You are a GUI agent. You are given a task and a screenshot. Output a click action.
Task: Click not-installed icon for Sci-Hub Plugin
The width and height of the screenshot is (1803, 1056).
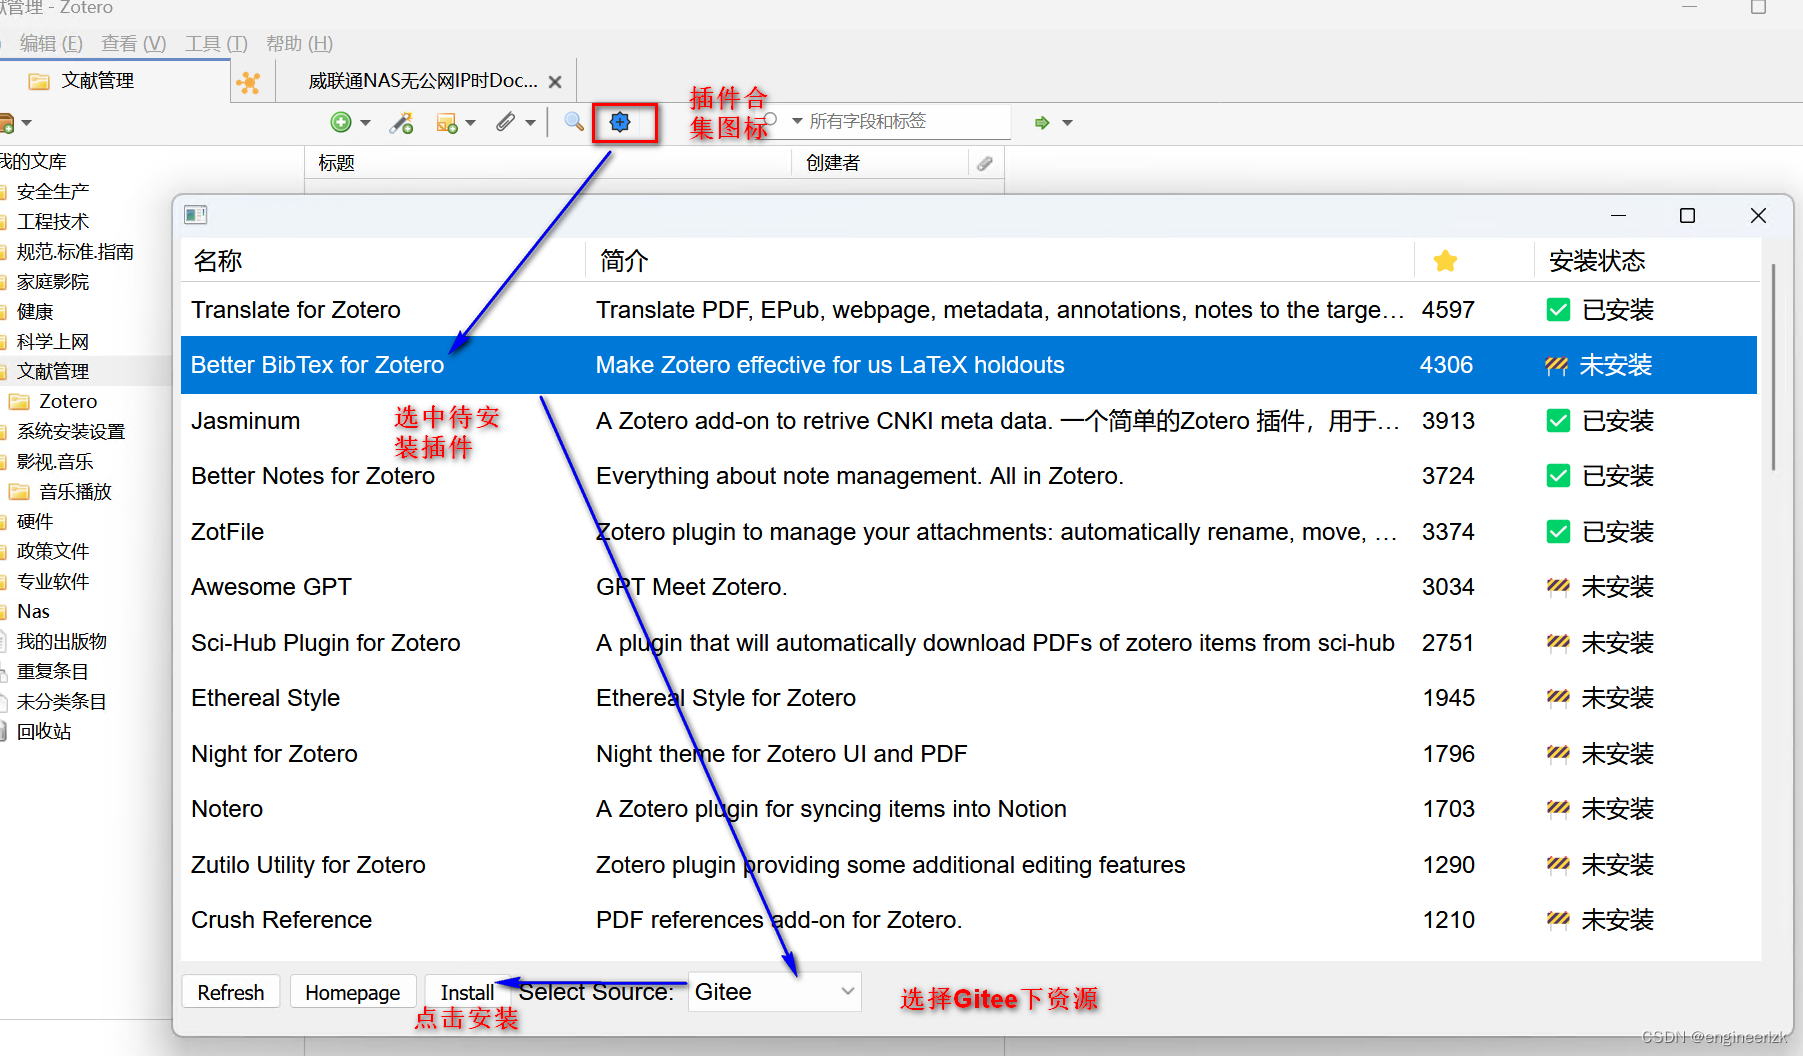1558,643
